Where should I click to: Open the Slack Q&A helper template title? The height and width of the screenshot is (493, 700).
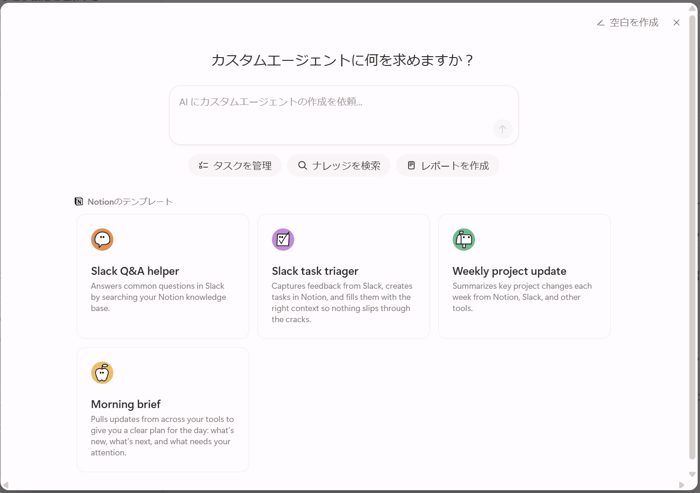[135, 271]
